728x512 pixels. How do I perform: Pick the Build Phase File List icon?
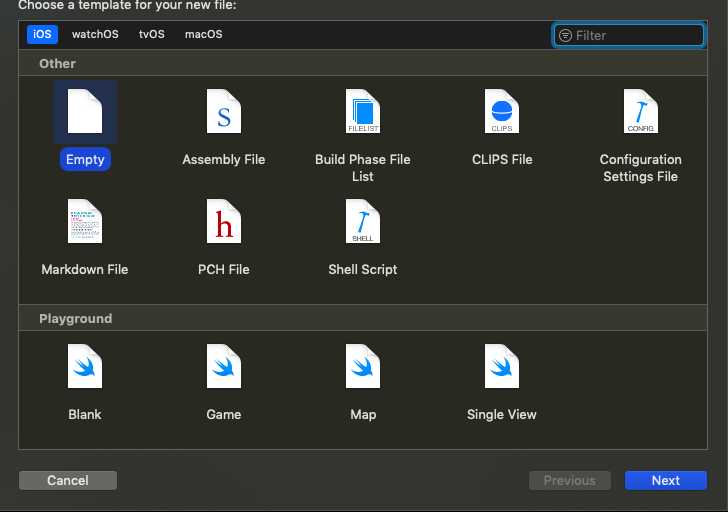pos(363,112)
